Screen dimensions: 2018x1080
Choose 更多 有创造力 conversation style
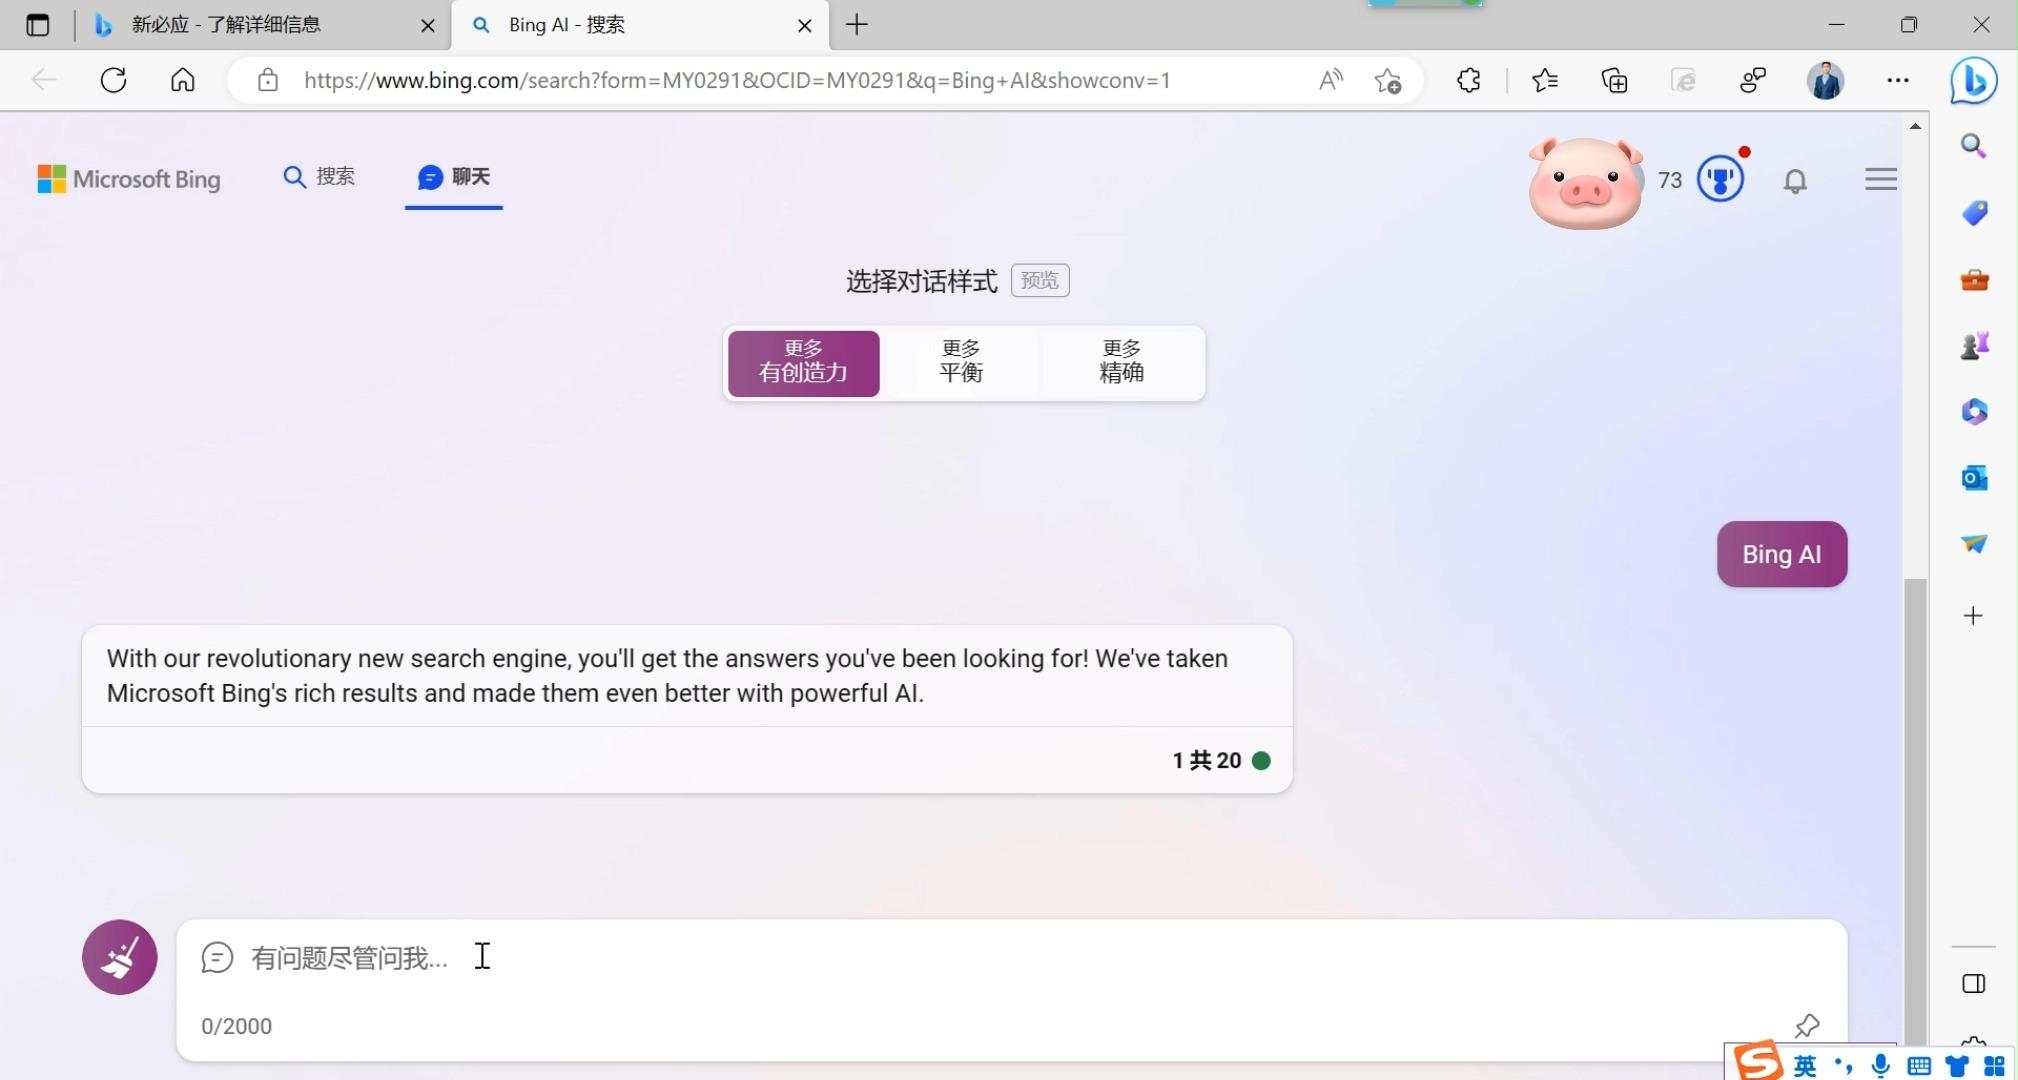click(804, 363)
